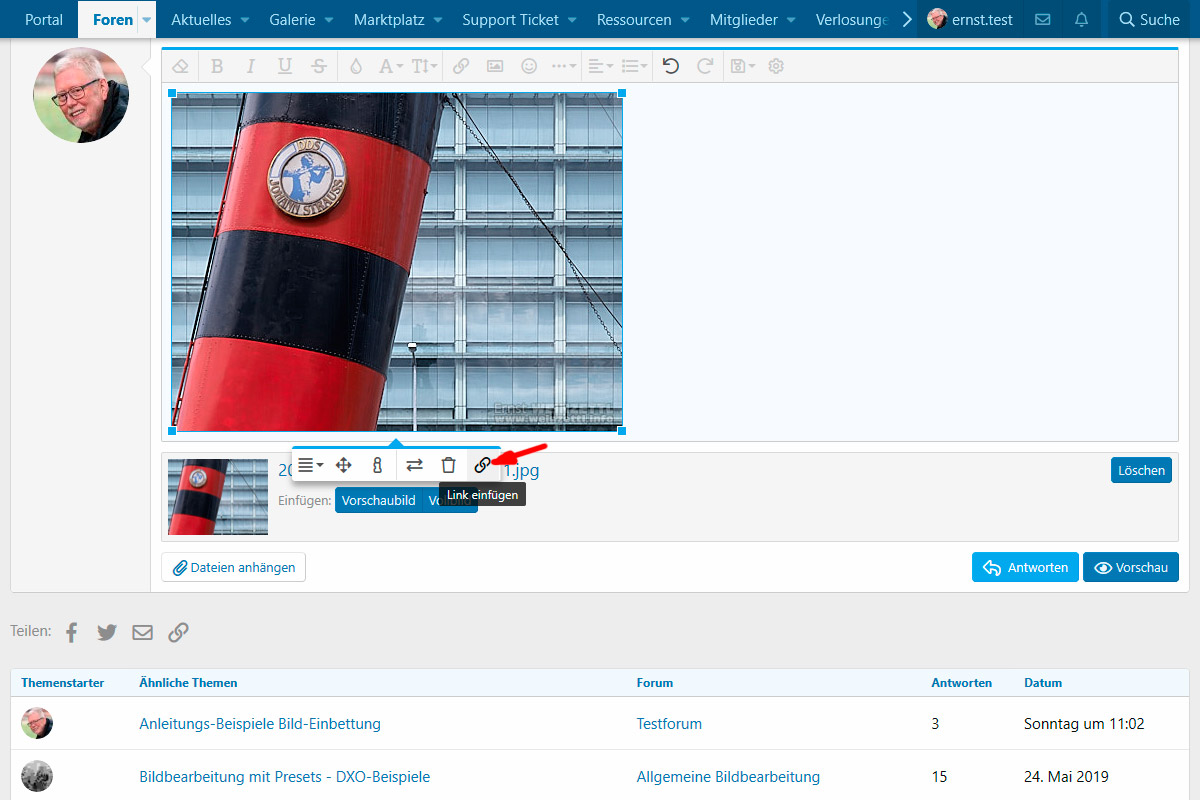The width and height of the screenshot is (1200, 800).
Task: Click the alternative text icon in image popup
Action: [377, 465]
